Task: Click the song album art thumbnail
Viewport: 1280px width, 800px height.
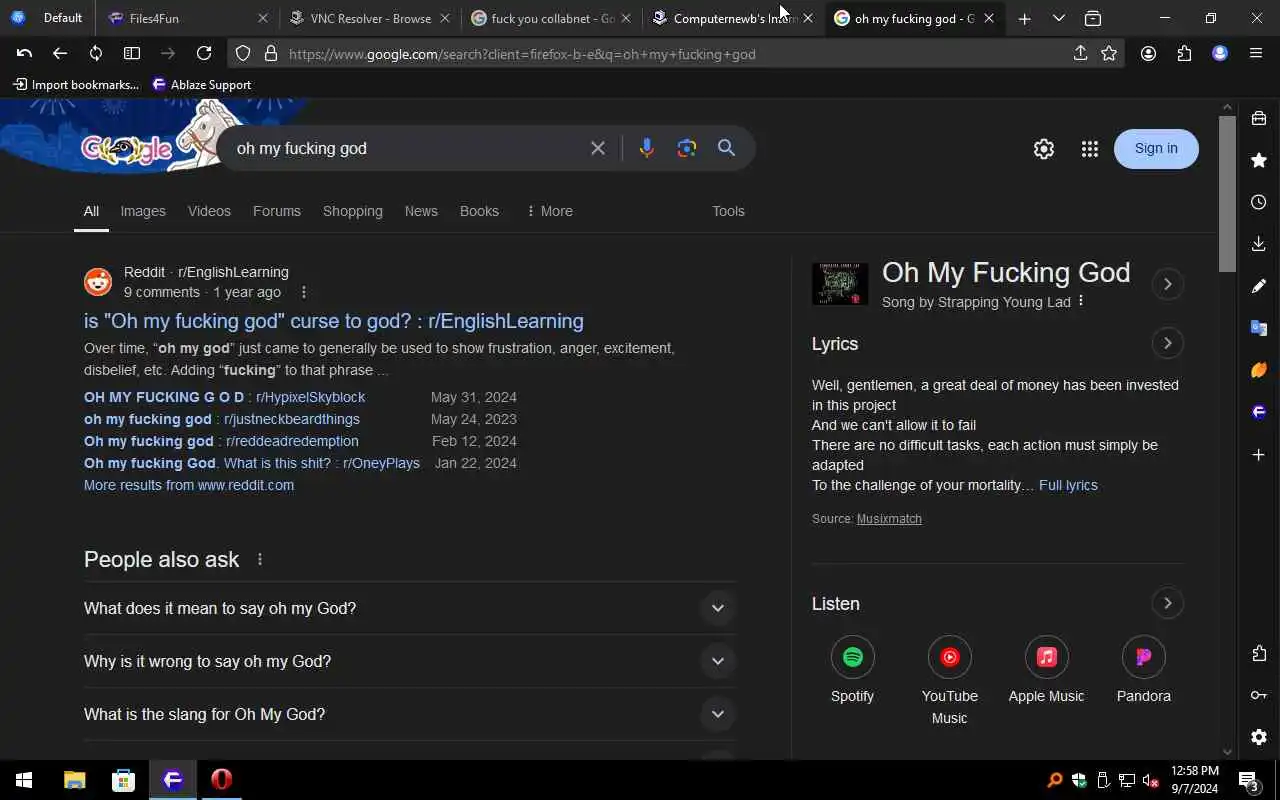Action: 840,284
